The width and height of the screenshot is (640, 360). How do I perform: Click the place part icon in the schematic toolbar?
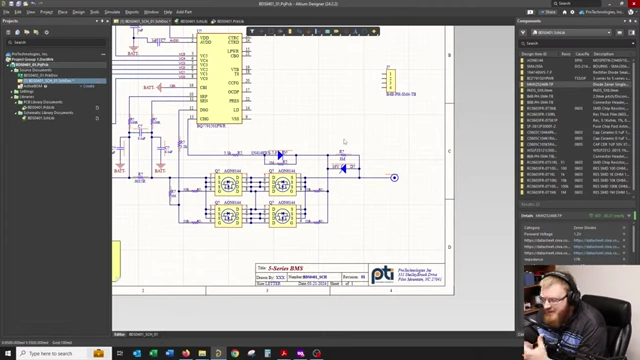pyautogui.click(x=290, y=31)
